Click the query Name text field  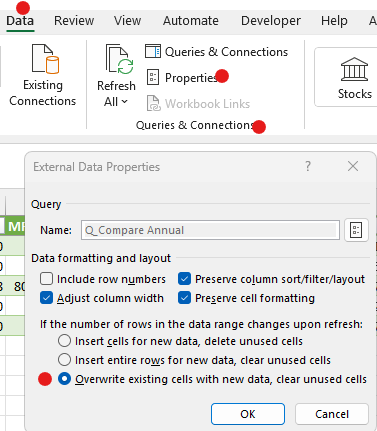pos(210,230)
